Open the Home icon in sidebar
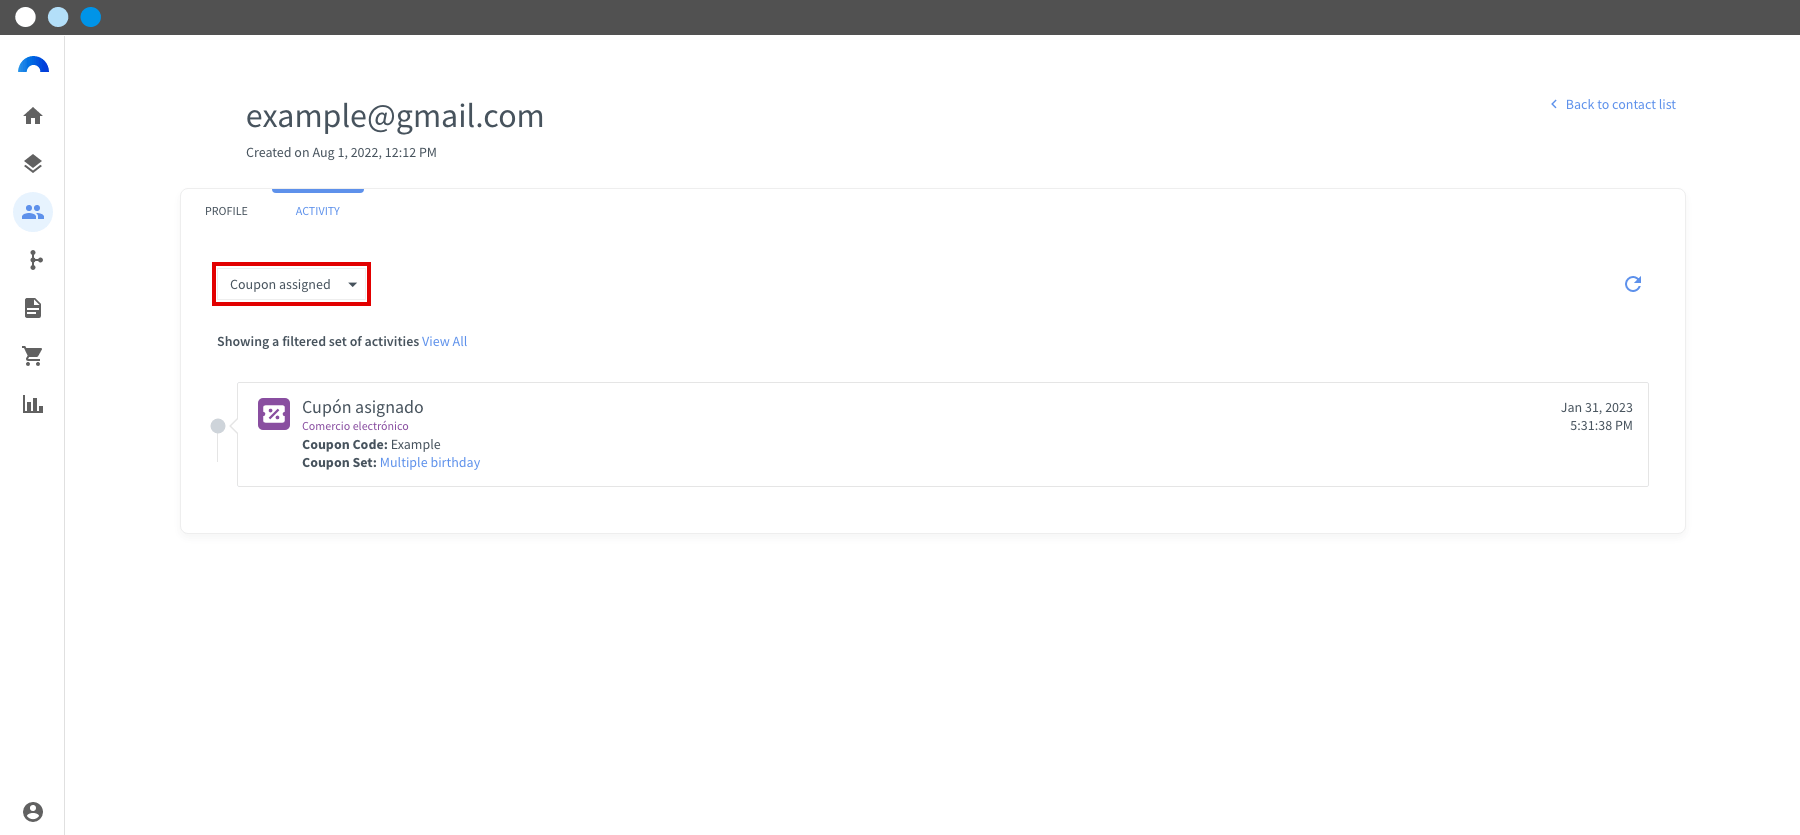The width and height of the screenshot is (1800, 835). point(33,116)
